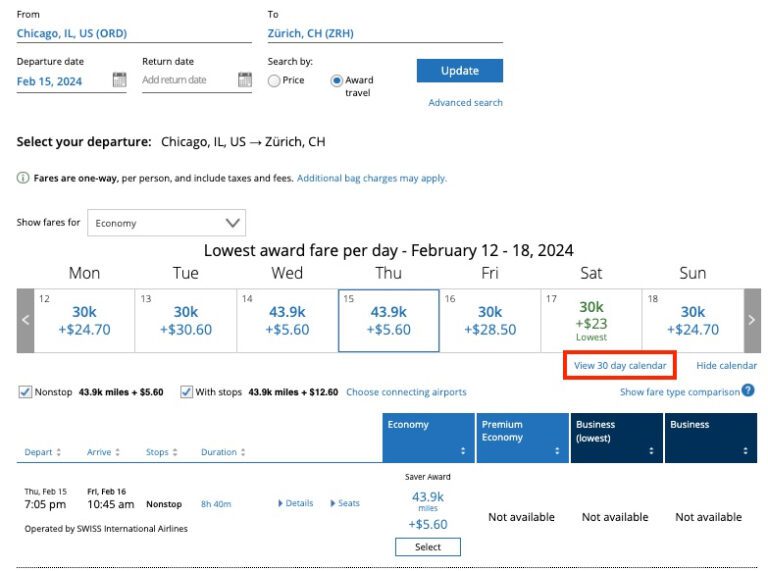
Task: Expand the Seats disclosure triangle
Action: pyautogui.click(x=345, y=503)
